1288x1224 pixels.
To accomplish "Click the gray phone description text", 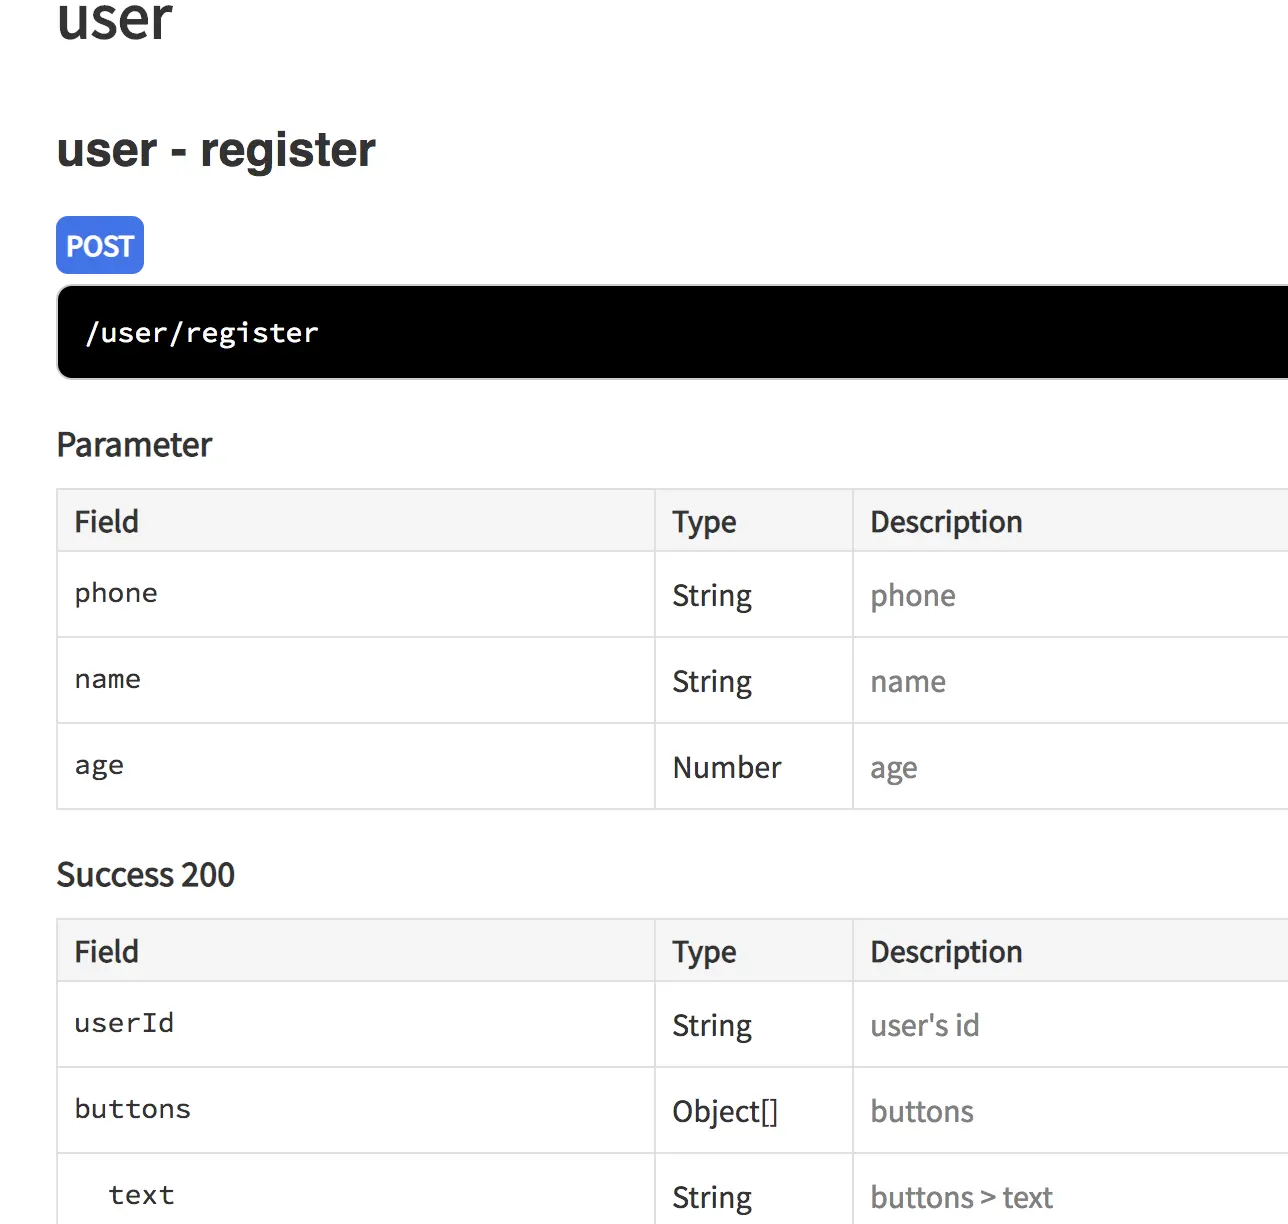I will (913, 596).
